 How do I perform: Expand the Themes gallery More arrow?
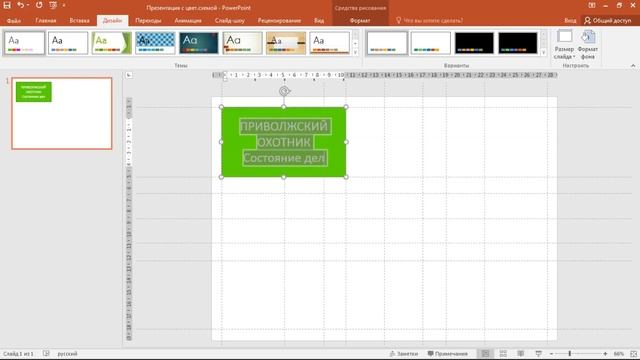click(x=356, y=52)
